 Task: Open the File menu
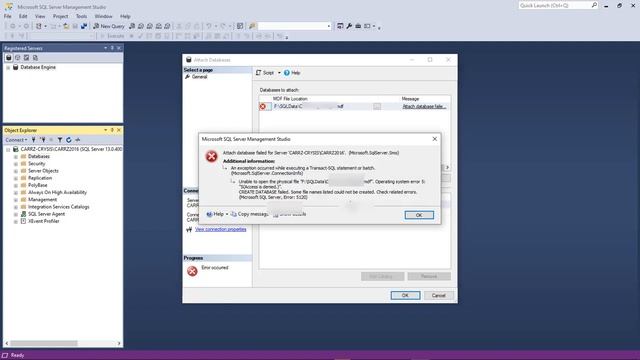tap(8, 16)
